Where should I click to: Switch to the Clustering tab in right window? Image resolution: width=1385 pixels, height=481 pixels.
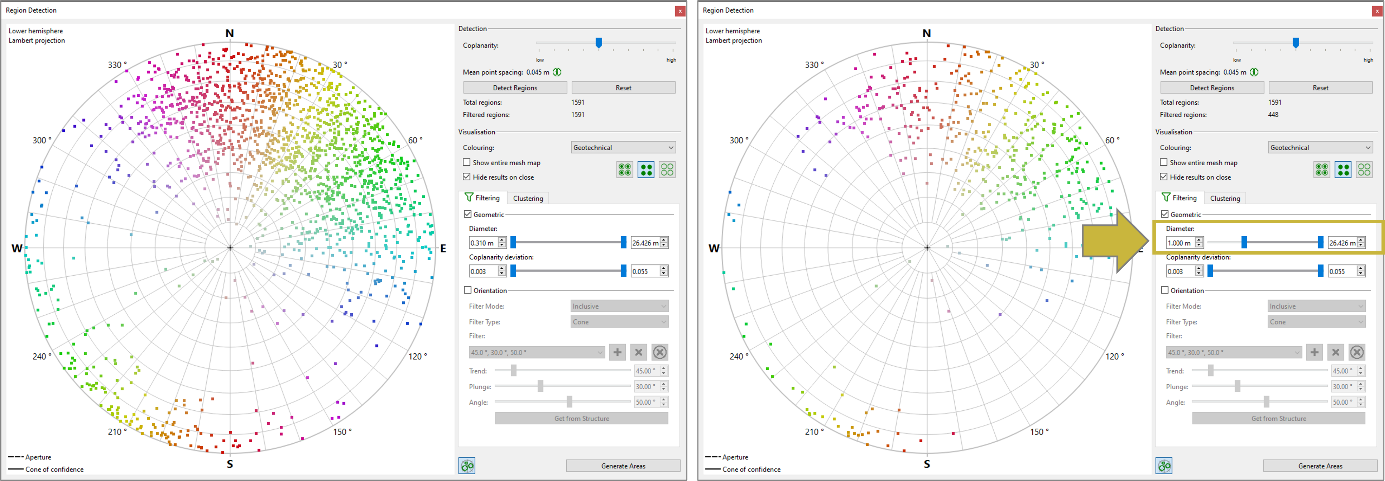pyautogui.click(x=1224, y=198)
